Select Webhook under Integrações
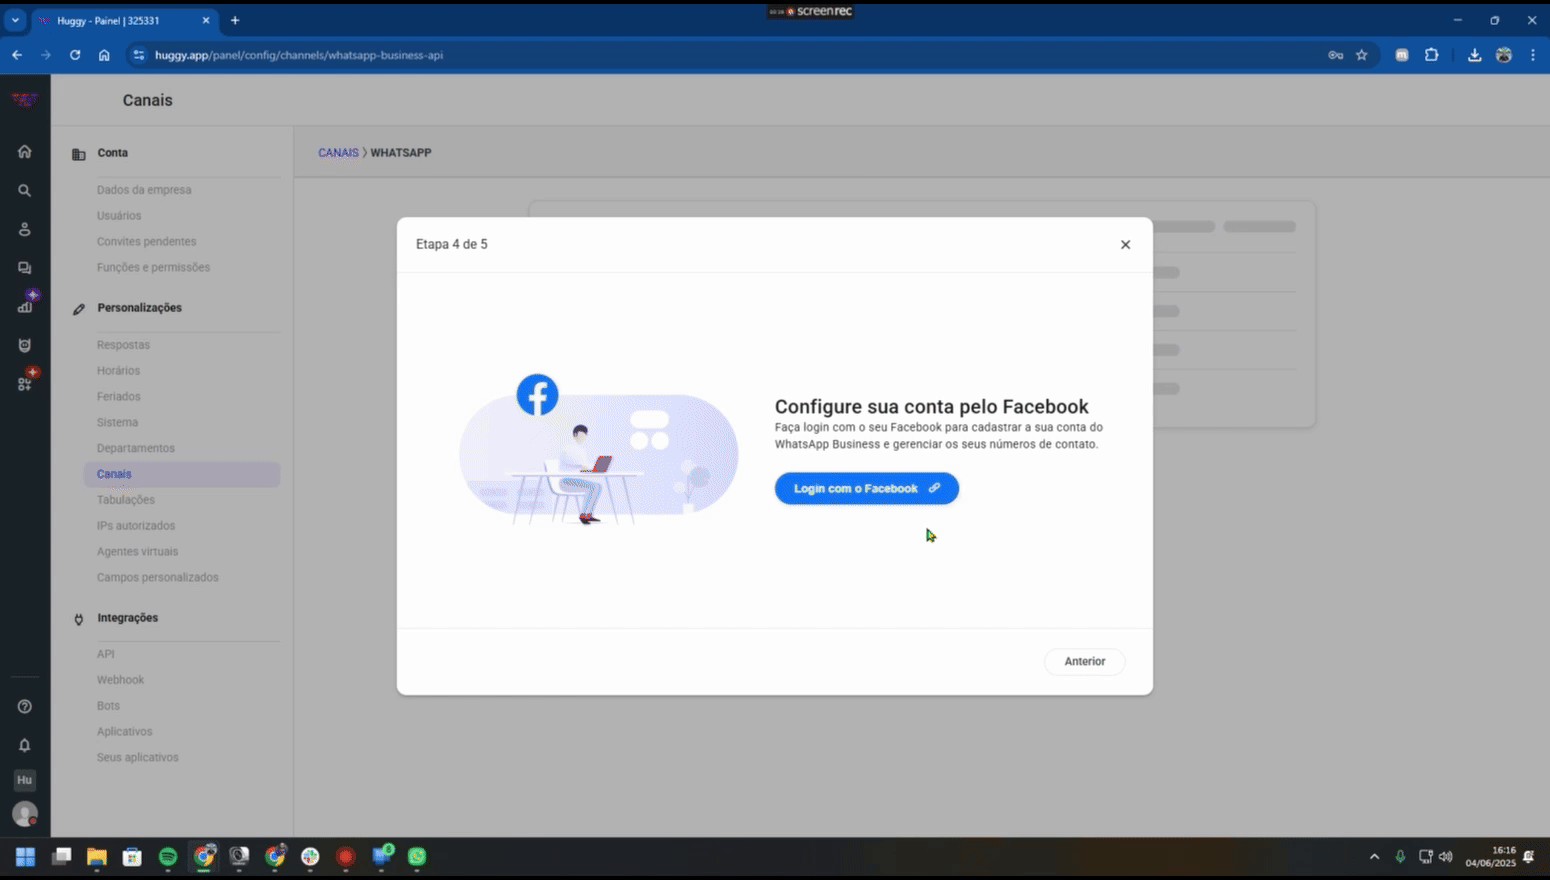 click(x=120, y=680)
